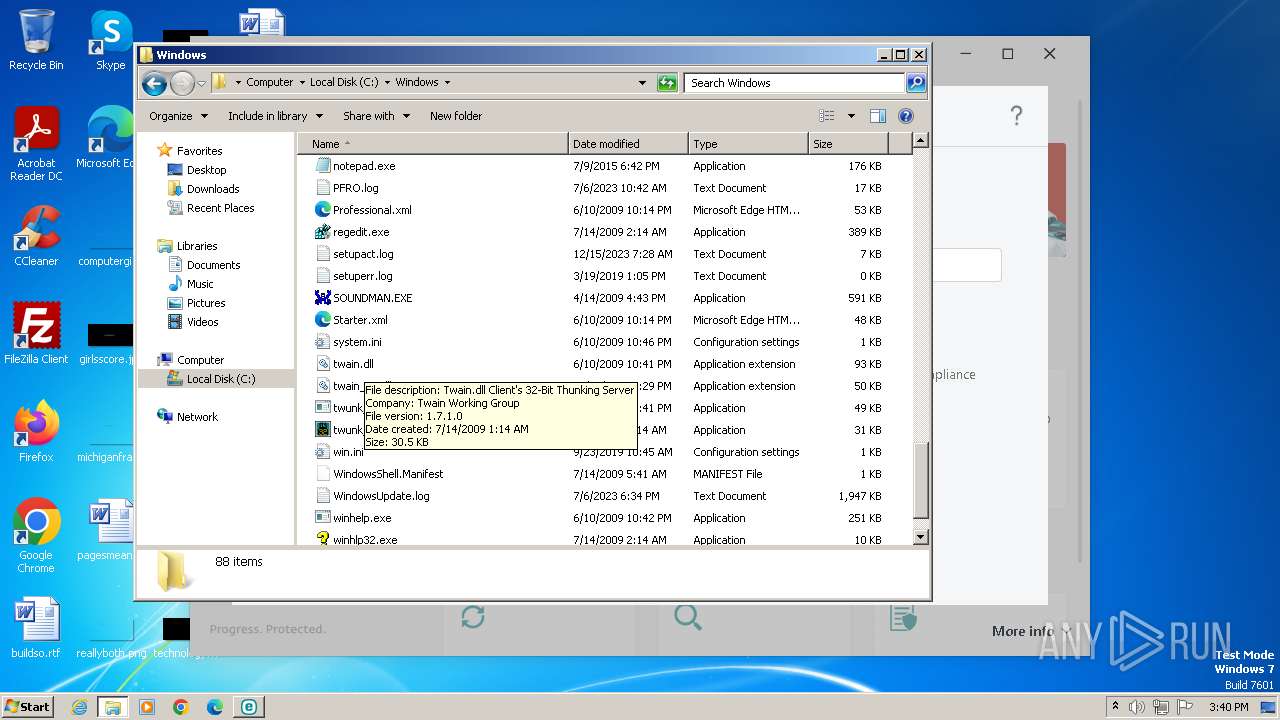The width and height of the screenshot is (1280, 720).
Task: Create a New folder
Action: click(x=456, y=116)
